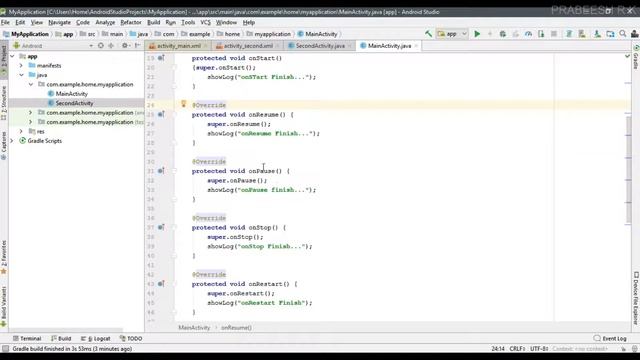Click the Search Everywhere magnifier icon
This screenshot has width=640, height=360.
623,34
